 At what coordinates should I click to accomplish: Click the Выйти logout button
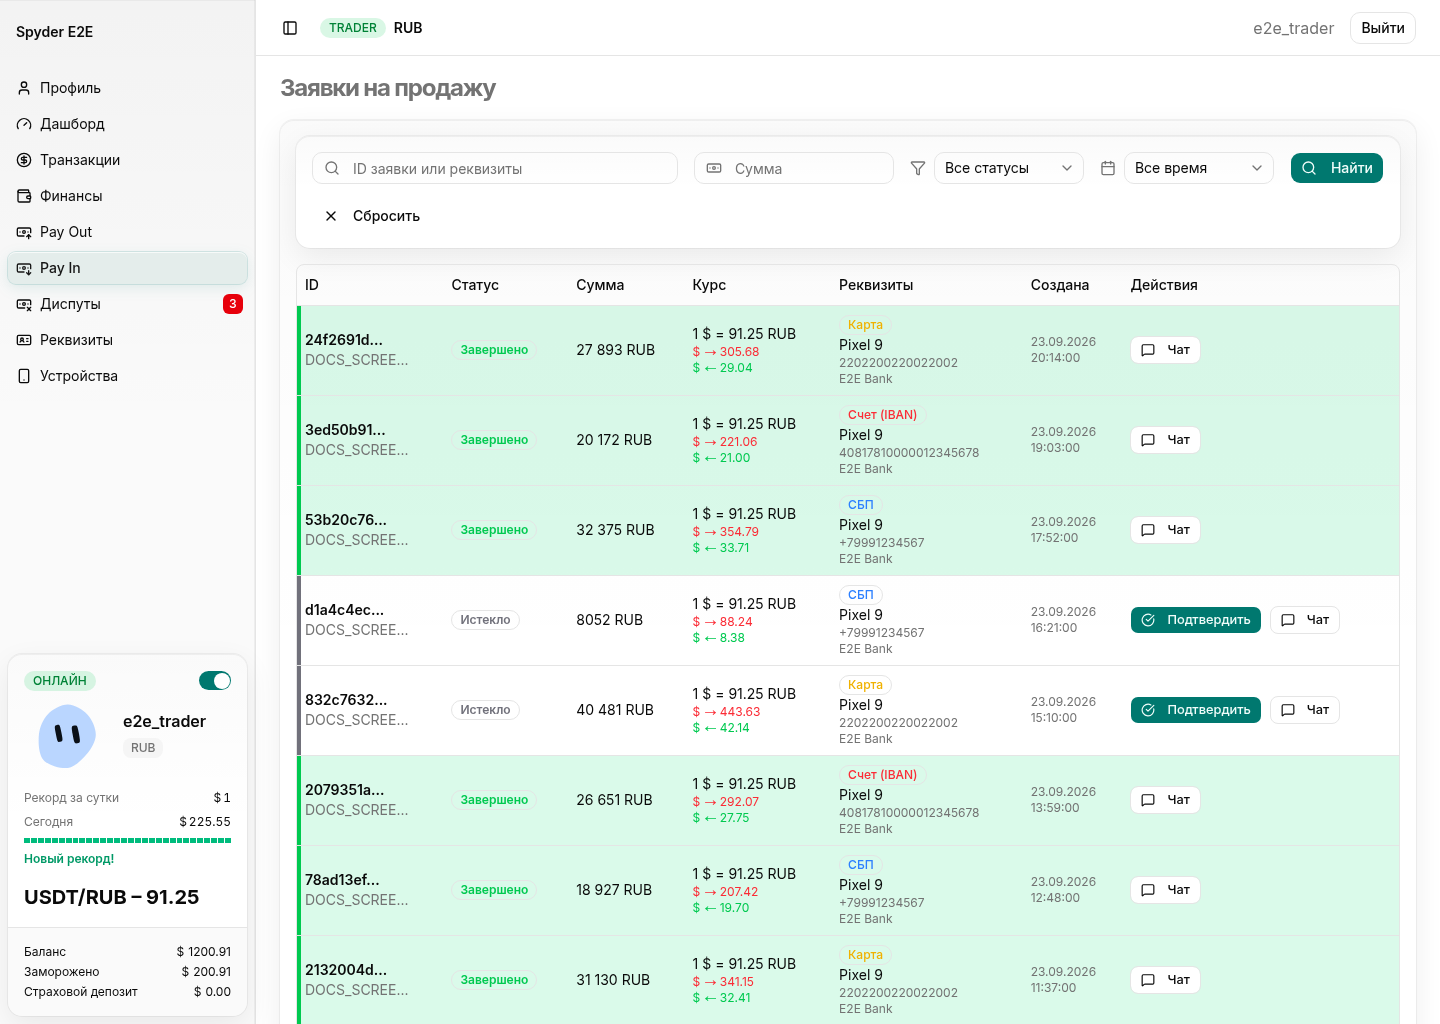[x=1383, y=28]
